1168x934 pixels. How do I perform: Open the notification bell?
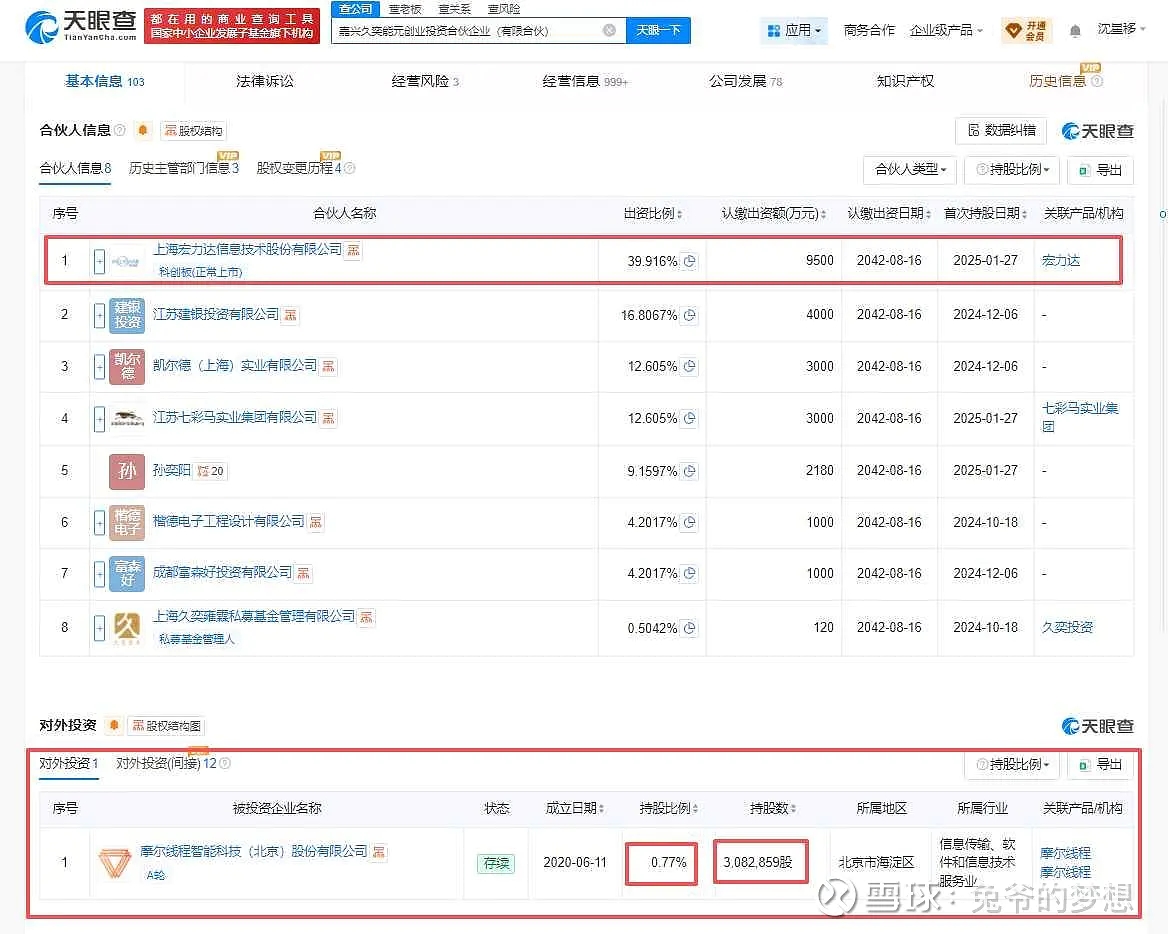click(1075, 31)
